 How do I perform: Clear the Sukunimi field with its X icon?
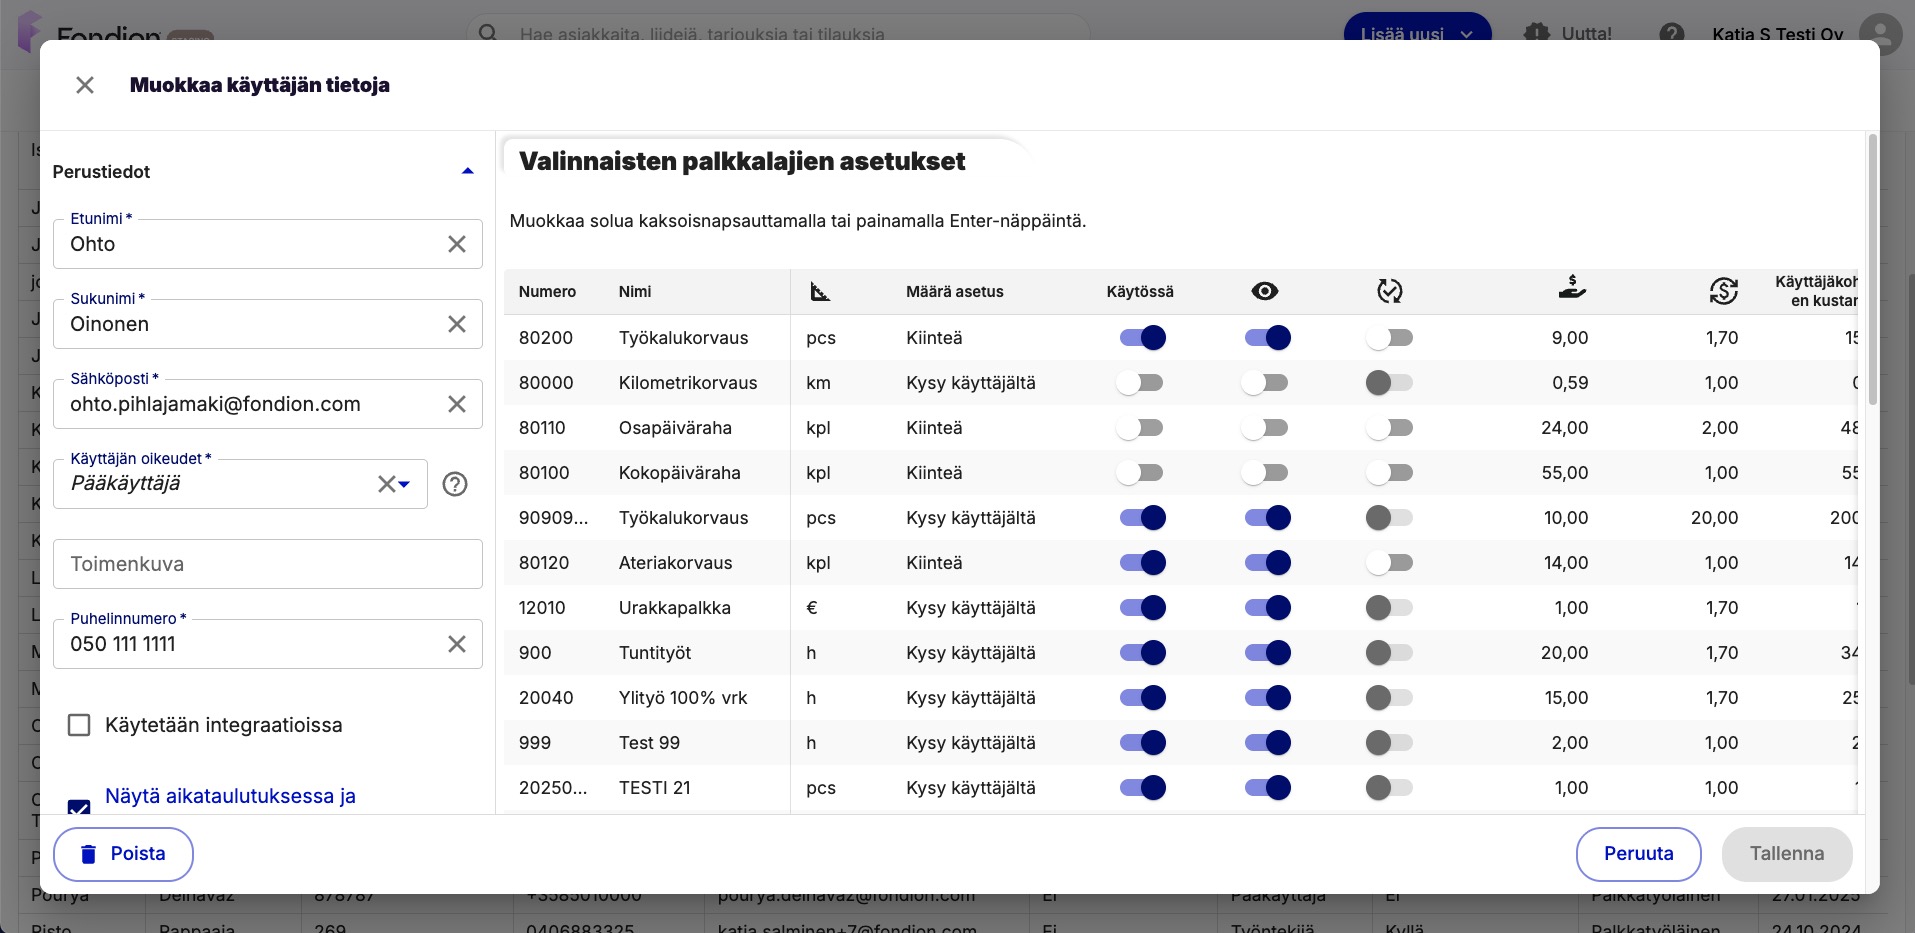pyautogui.click(x=457, y=324)
